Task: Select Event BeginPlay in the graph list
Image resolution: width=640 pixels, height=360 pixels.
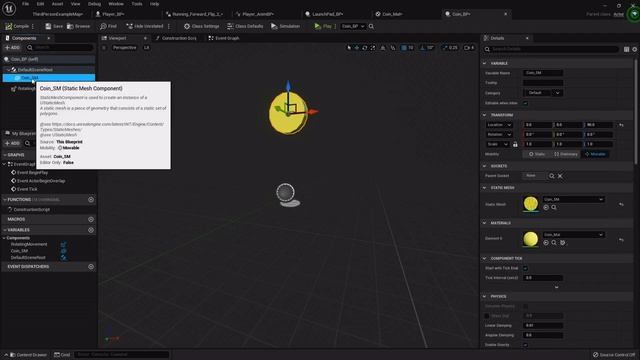Action: [32, 173]
